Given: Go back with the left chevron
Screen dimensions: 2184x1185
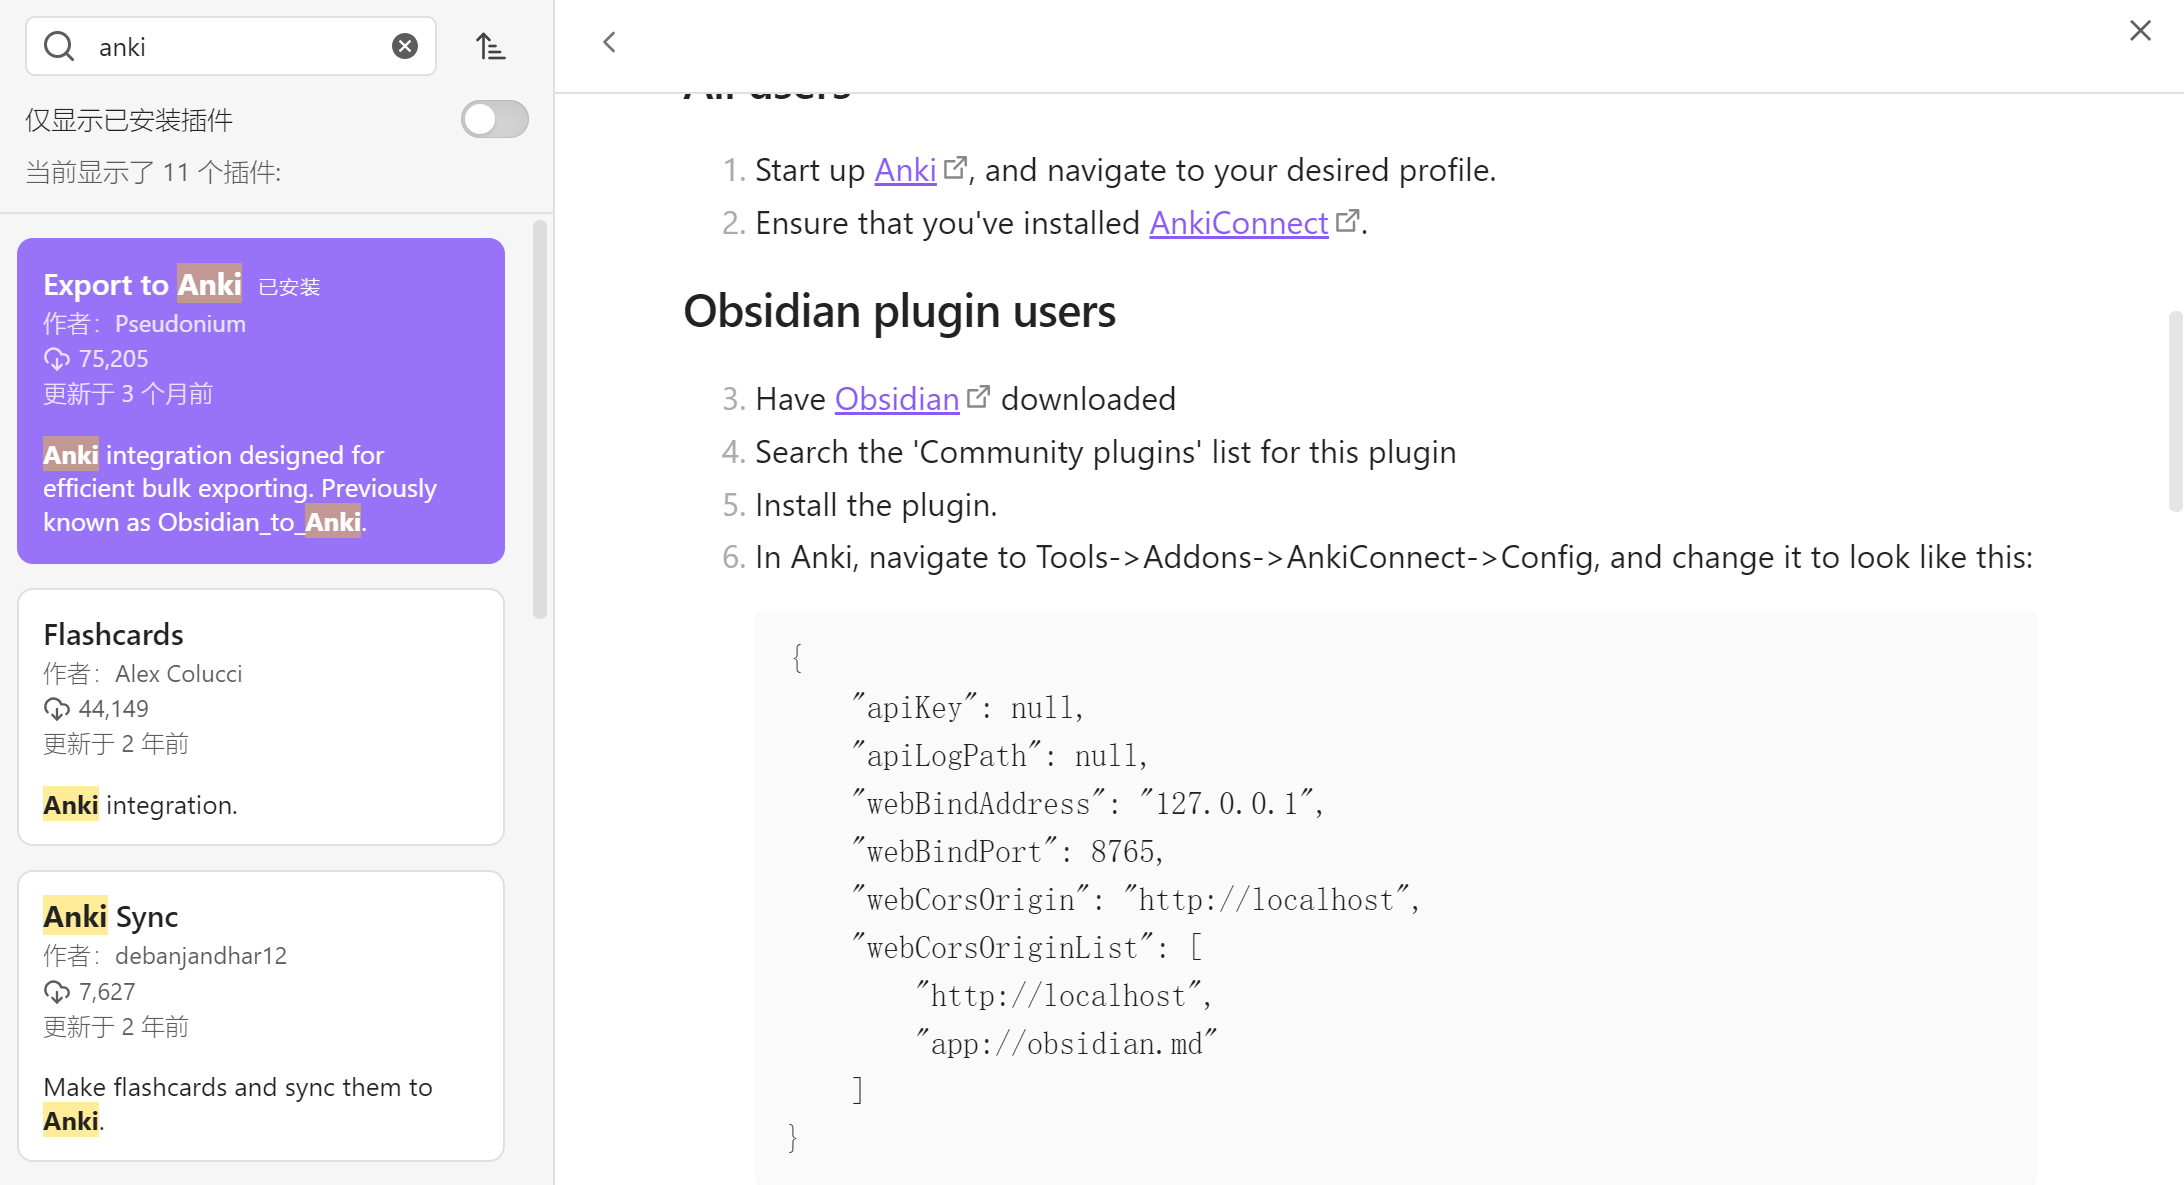Looking at the screenshot, I should tap(609, 42).
